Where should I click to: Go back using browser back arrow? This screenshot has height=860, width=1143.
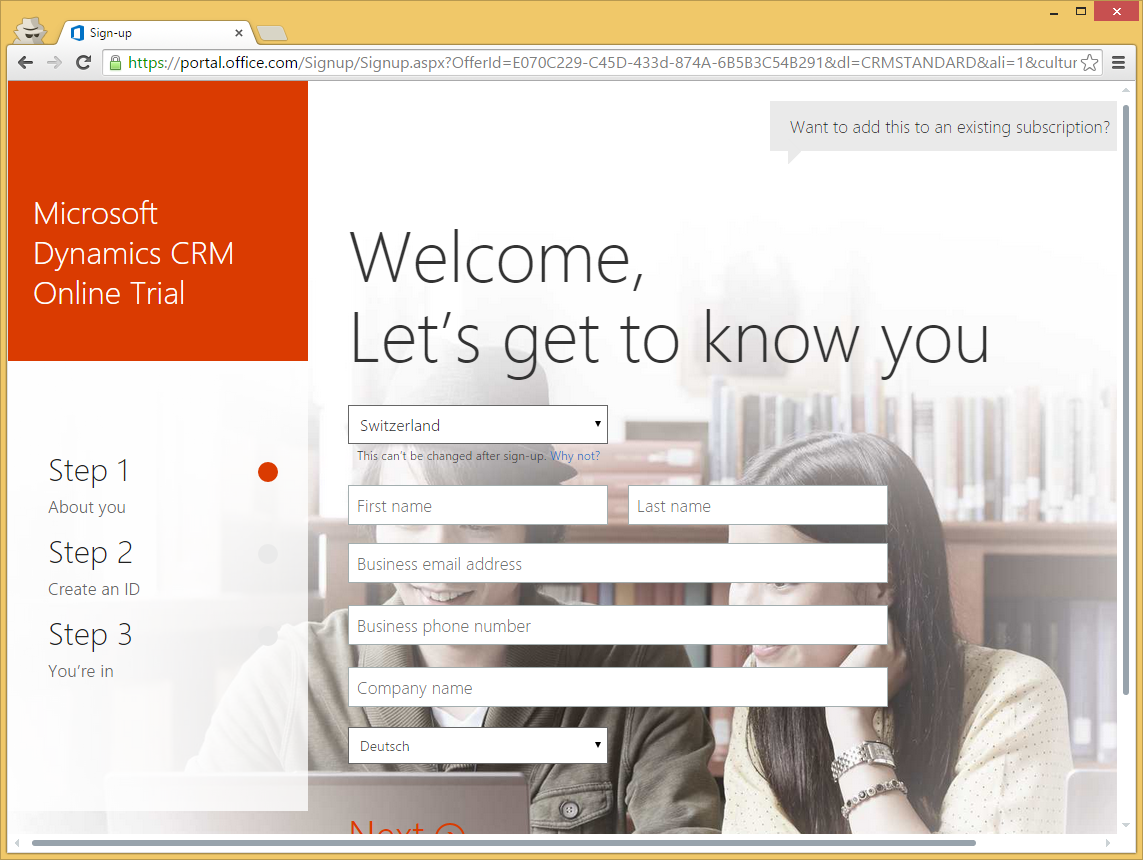(26, 63)
